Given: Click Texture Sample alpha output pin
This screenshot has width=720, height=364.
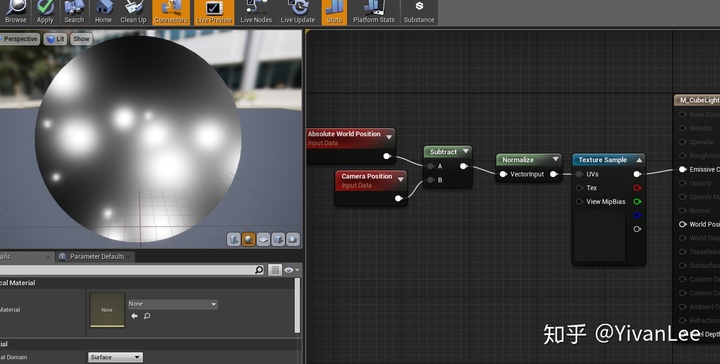Looking at the screenshot, I should tap(637, 229).
